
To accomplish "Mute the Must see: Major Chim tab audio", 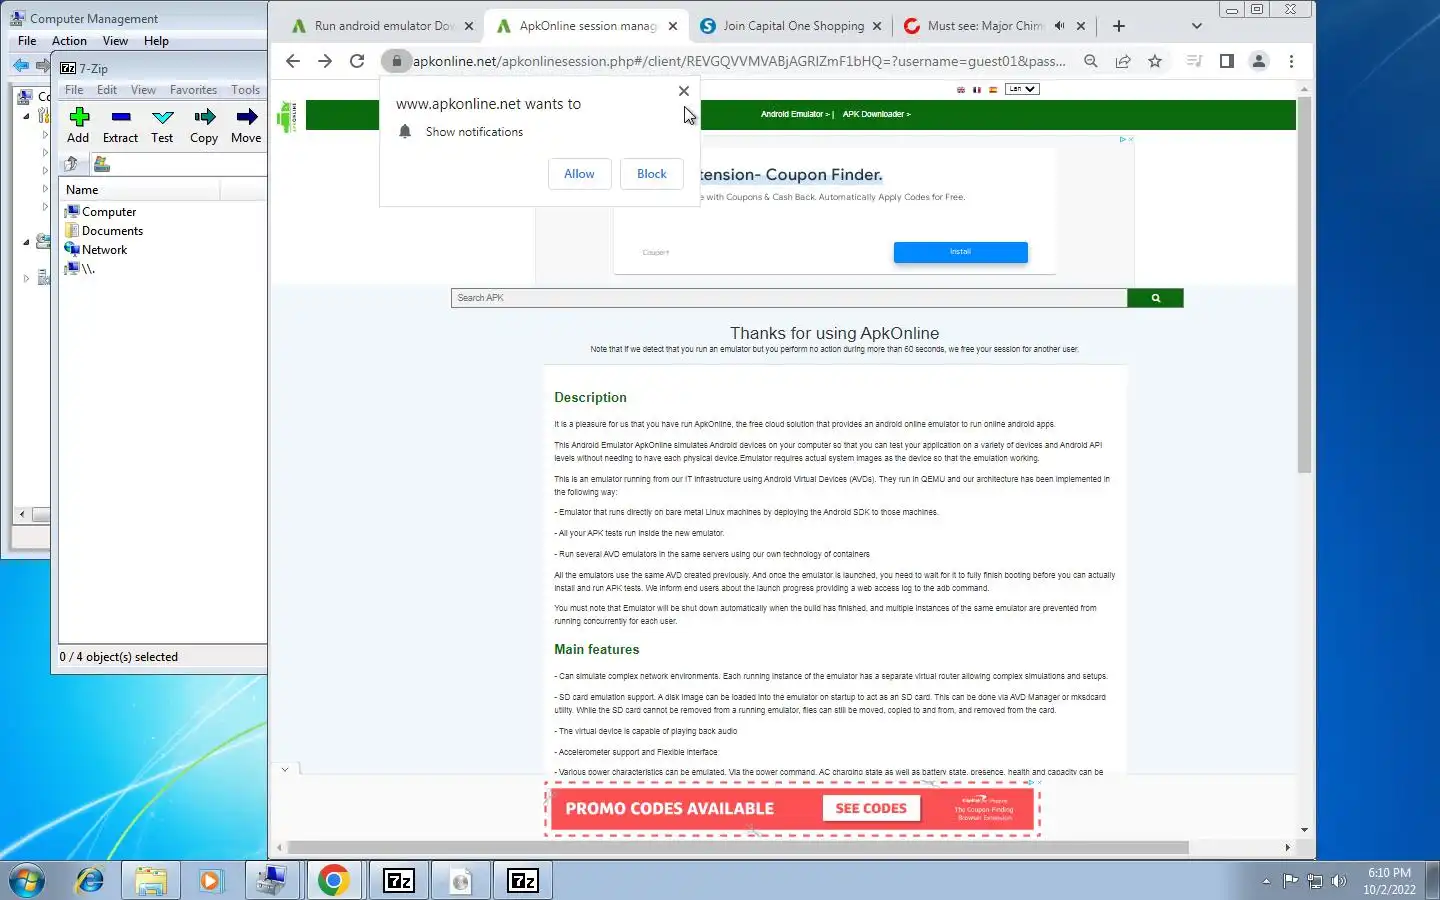I will (1059, 26).
